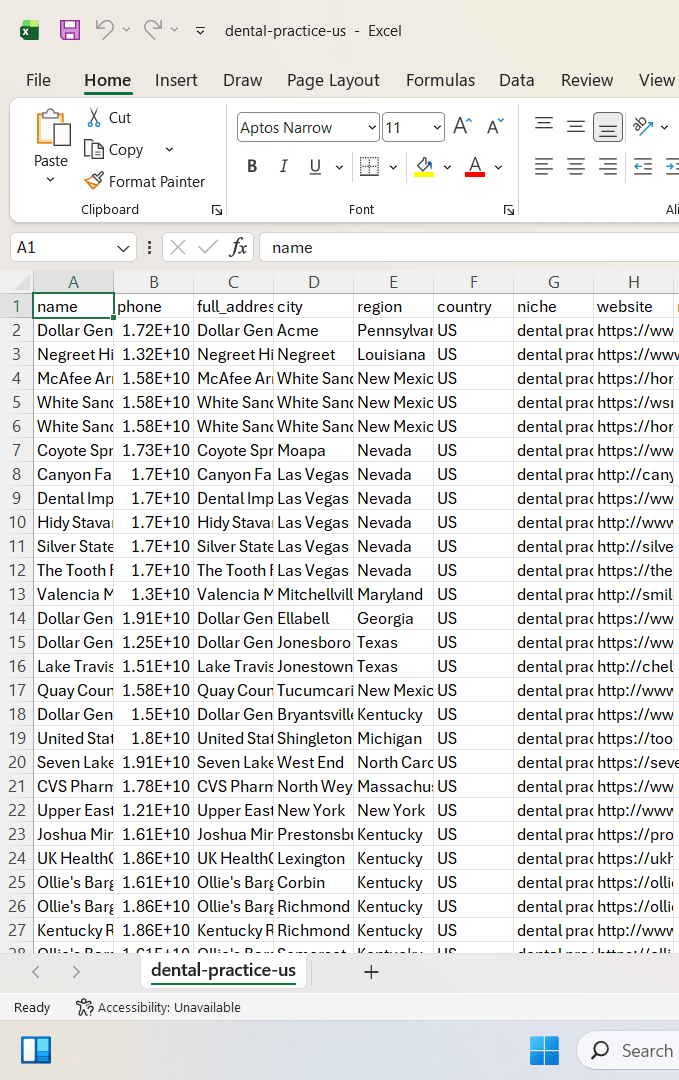Click the Save icon in title bar

click(x=70, y=30)
